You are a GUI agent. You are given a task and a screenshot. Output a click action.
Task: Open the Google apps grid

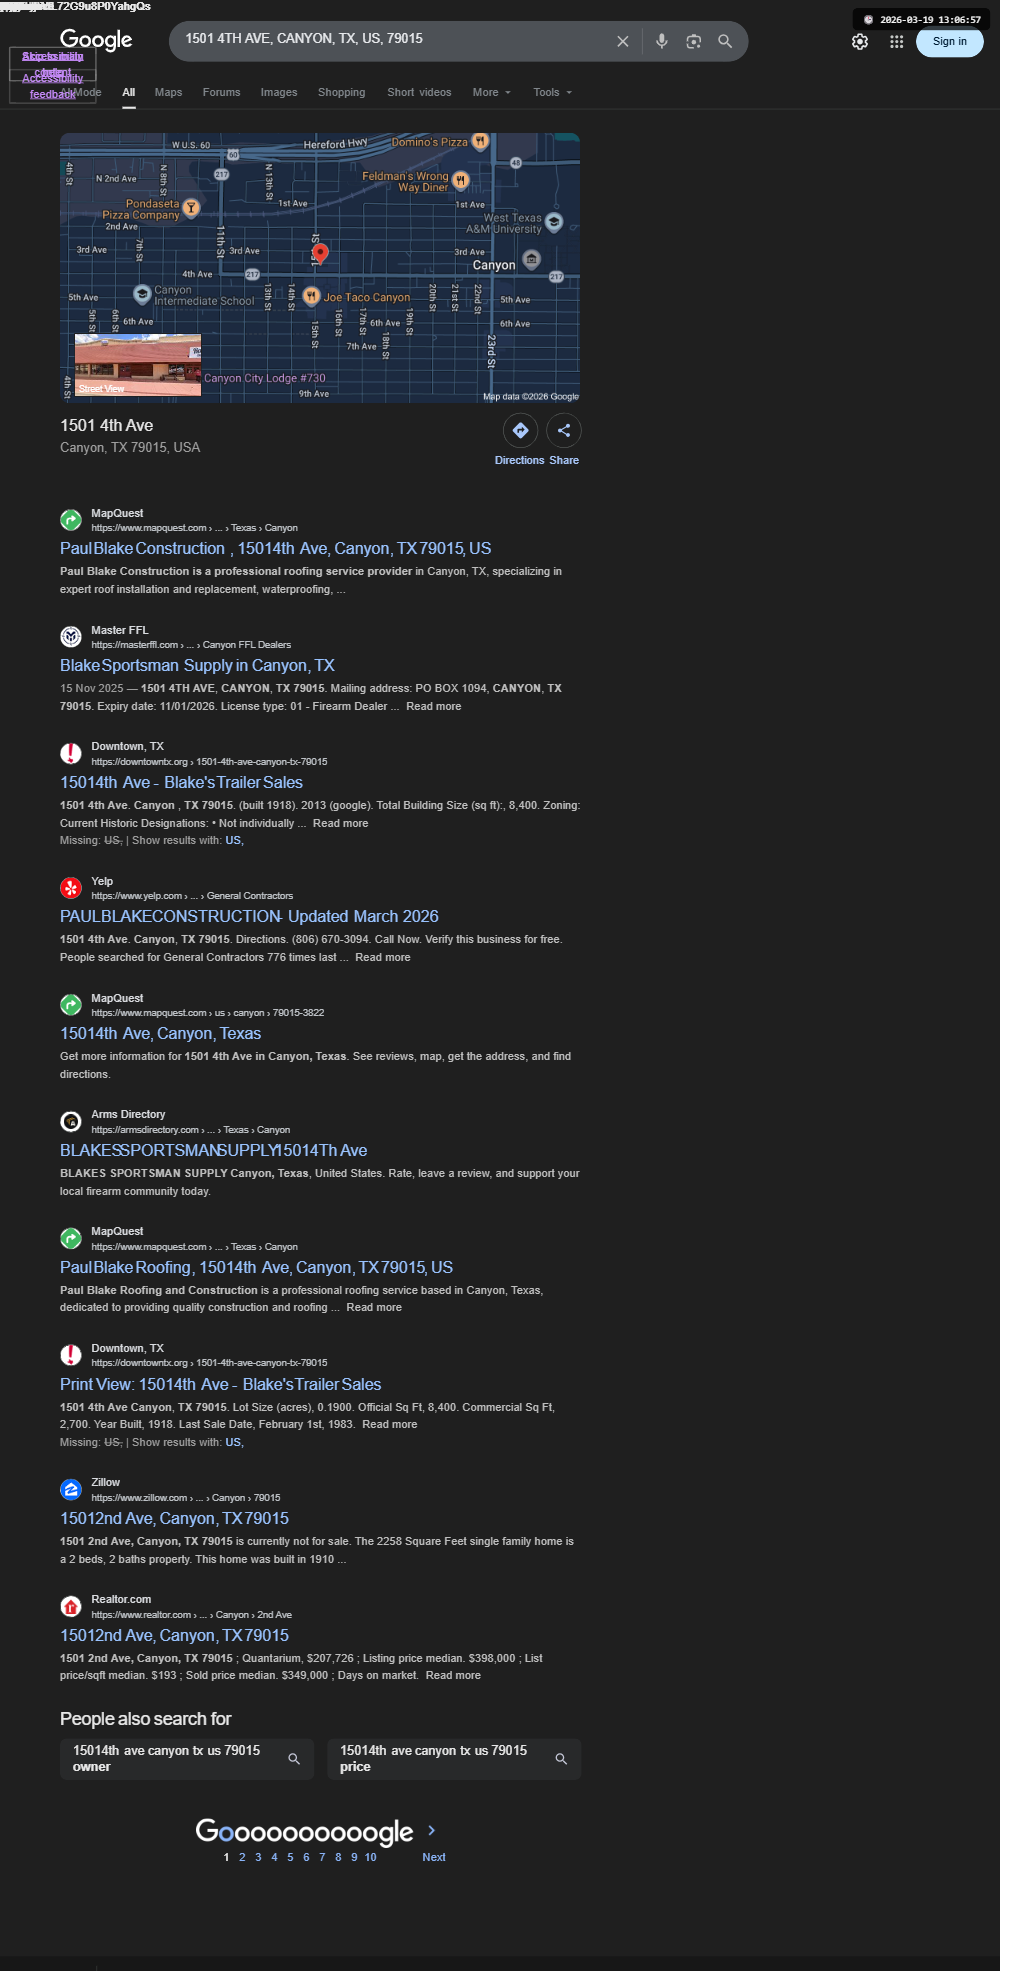pos(896,42)
